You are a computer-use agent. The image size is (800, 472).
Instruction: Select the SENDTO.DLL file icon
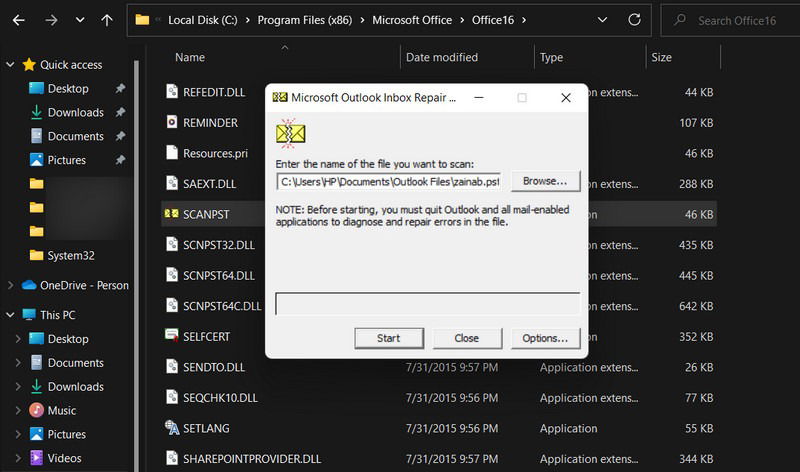pyautogui.click(x=172, y=367)
